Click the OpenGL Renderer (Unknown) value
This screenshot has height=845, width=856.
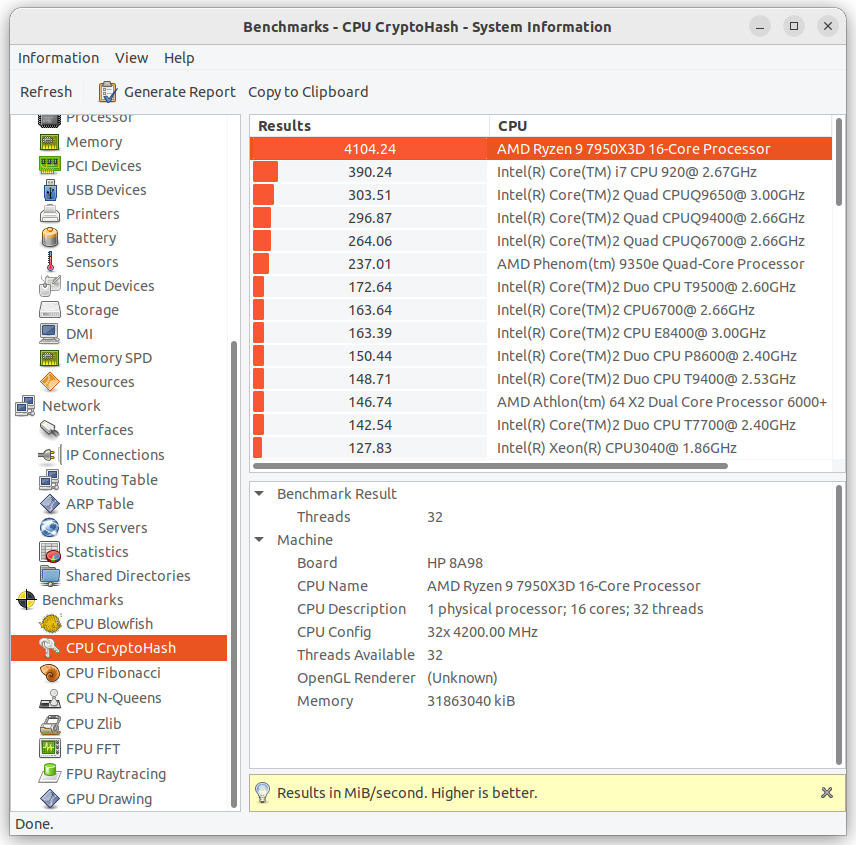(x=462, y=678)
